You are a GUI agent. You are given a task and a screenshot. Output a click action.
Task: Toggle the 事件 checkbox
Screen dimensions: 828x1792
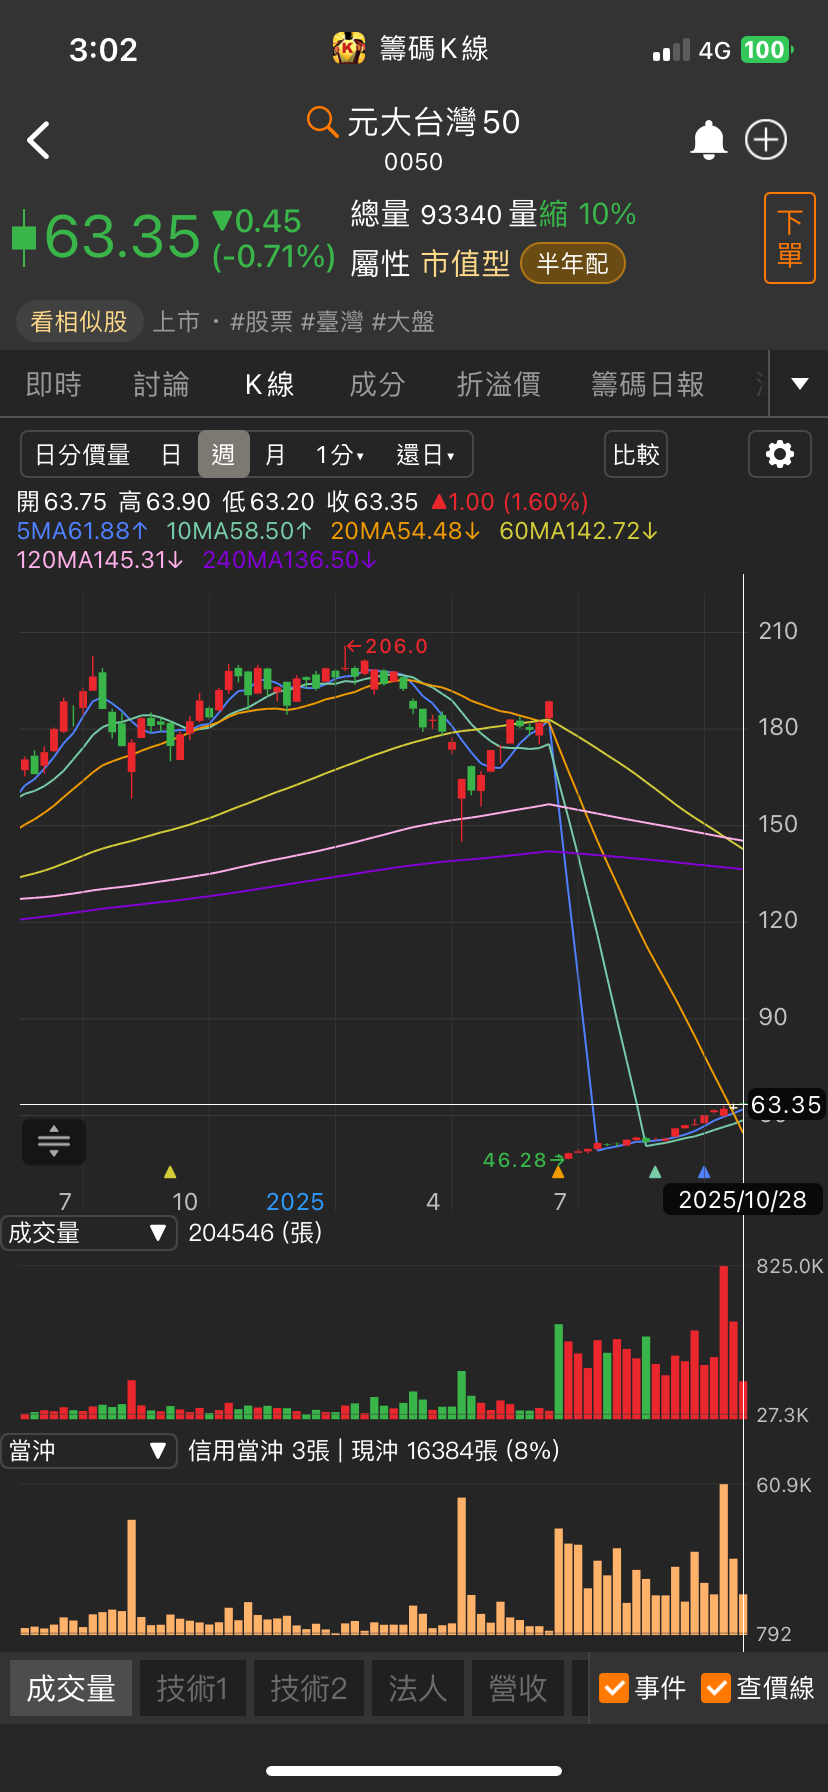(613, 1688)
